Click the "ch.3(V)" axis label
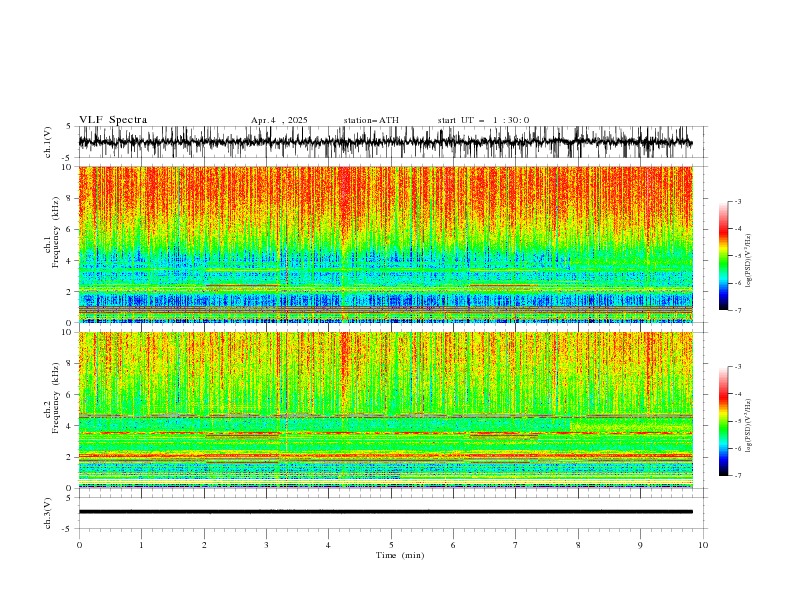792x612 pixels. tap(48, 513)
